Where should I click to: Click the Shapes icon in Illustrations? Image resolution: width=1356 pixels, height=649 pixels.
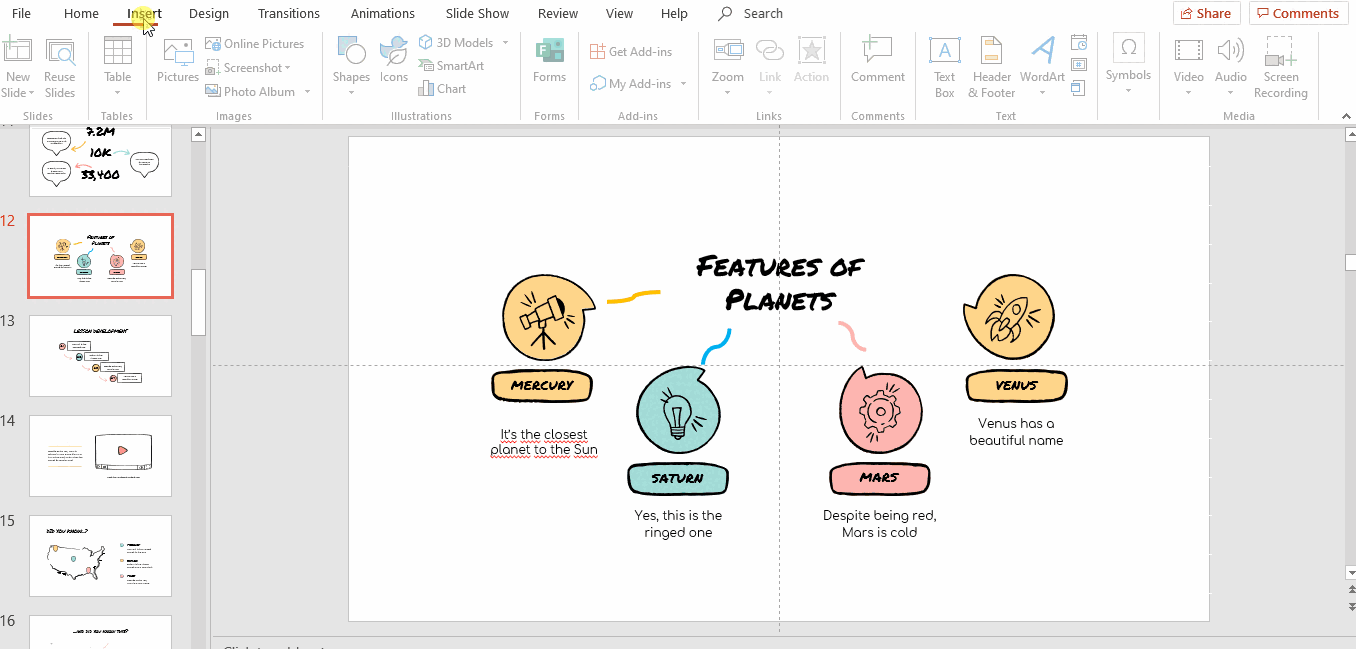tap(351, 60)
